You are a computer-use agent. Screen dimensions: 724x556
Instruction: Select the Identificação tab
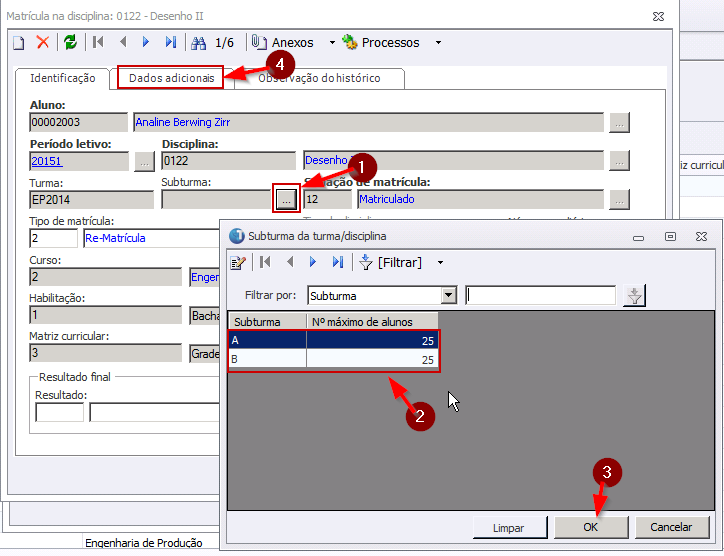(62, 78)
